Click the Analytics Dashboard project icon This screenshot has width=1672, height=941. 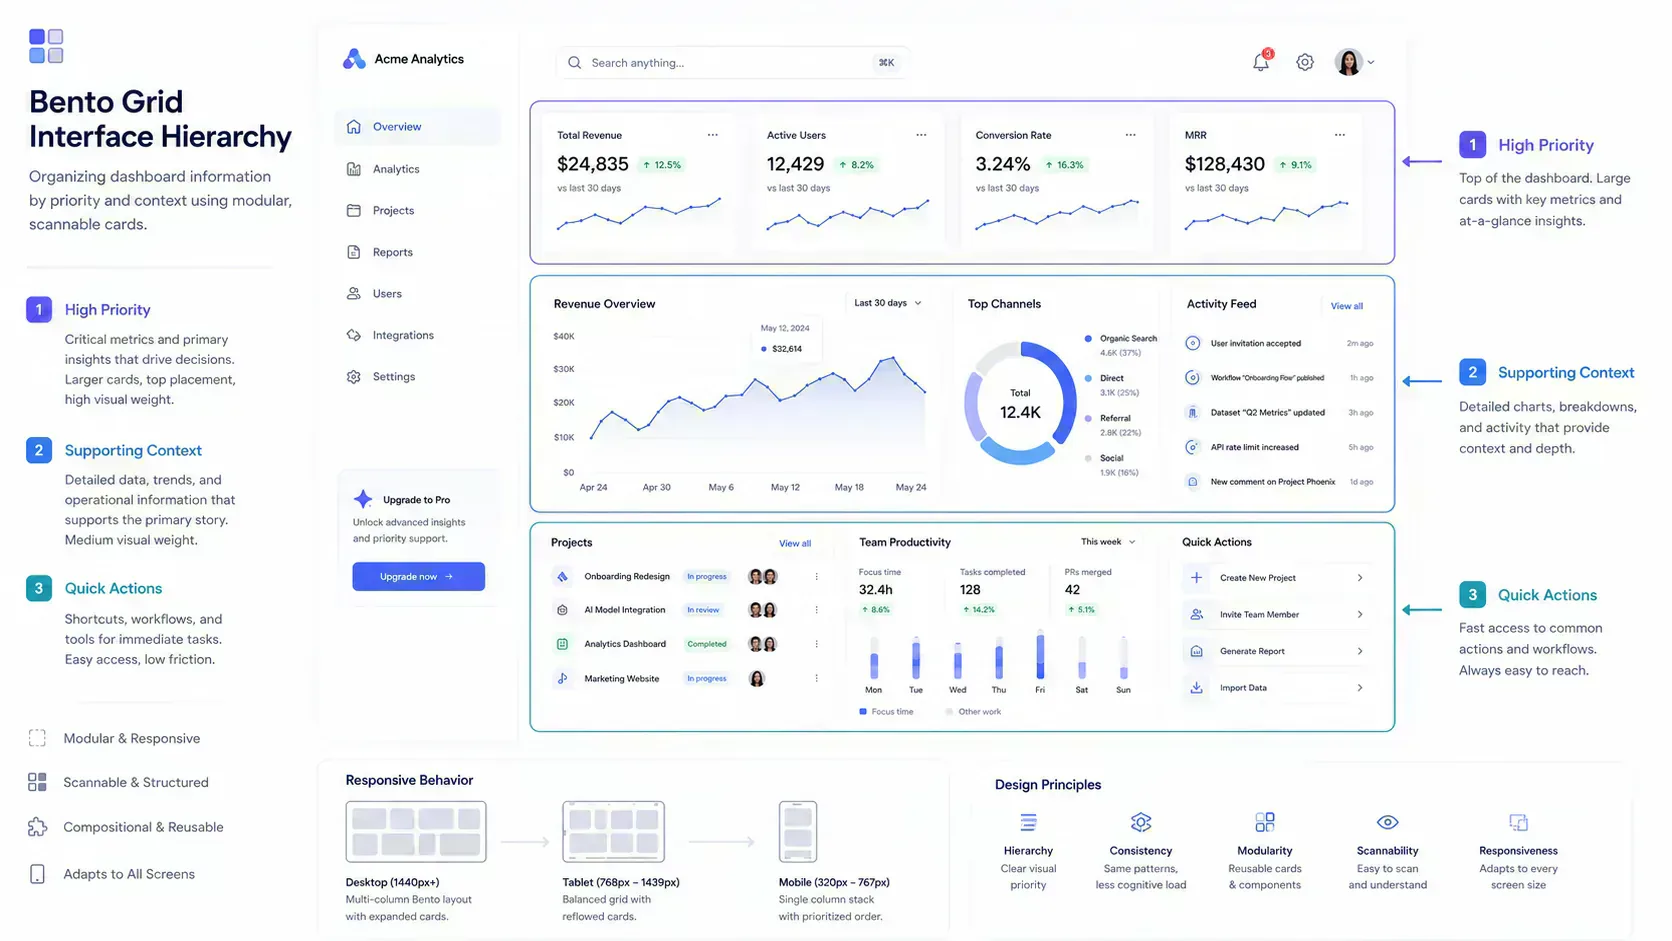coord(562,644)
